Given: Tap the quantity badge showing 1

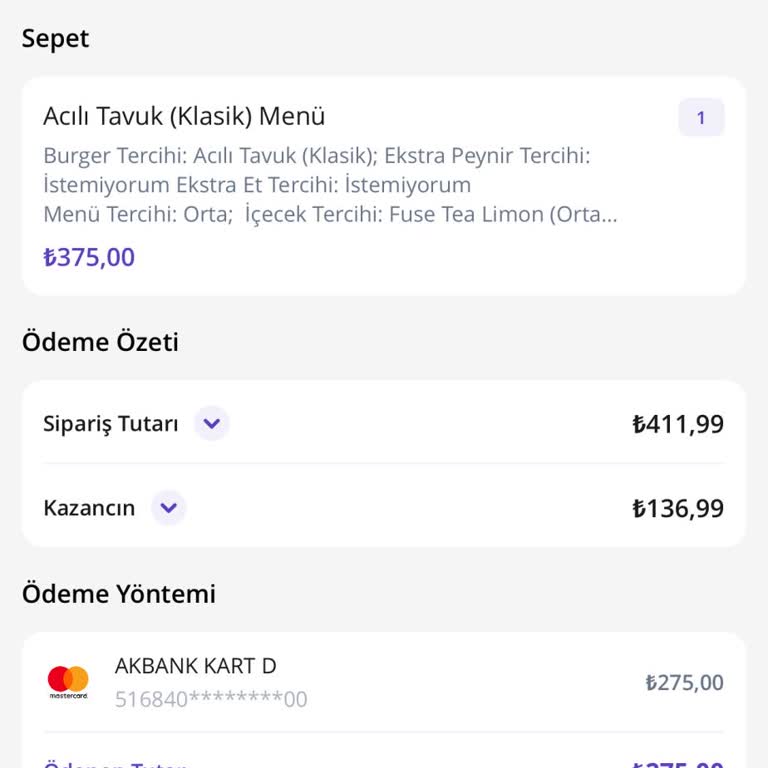Looking at the screenshot, I should click(x=701, y=118).
